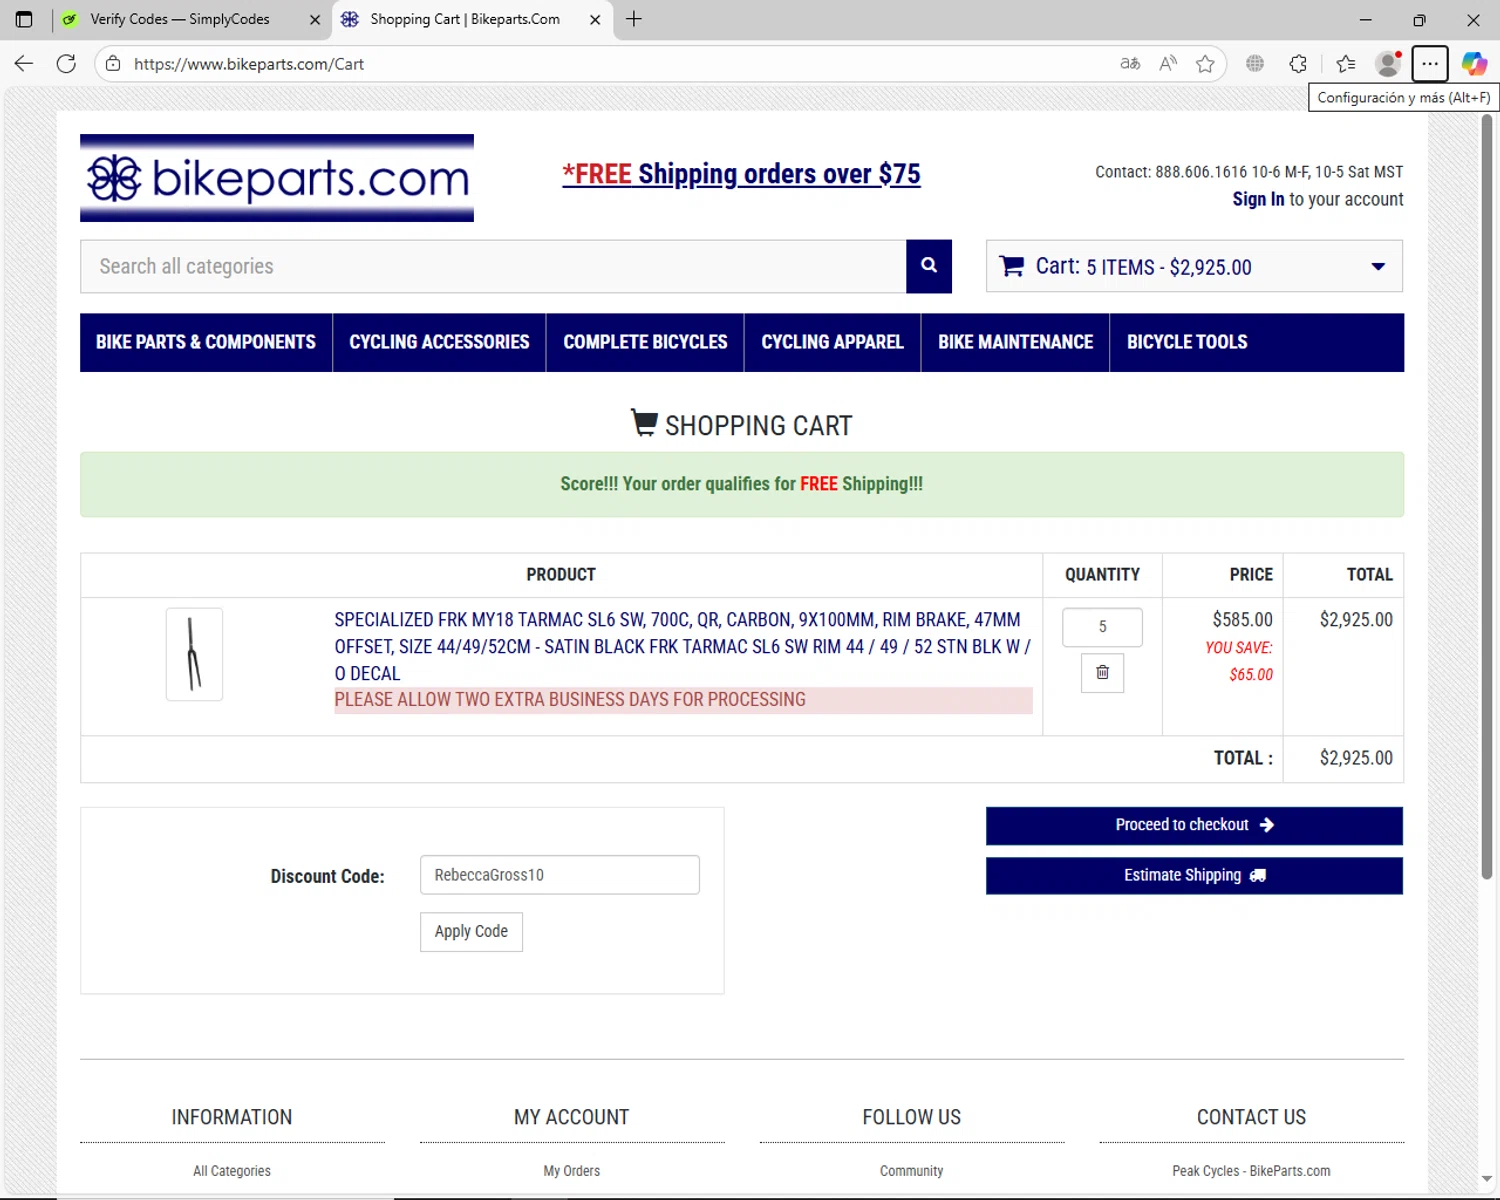Delete the Tarmac fork with trash icon
Image resolution: width=1500 pixels, height=1200 pixels.
pyautogui.click(x=1102, y=673)
